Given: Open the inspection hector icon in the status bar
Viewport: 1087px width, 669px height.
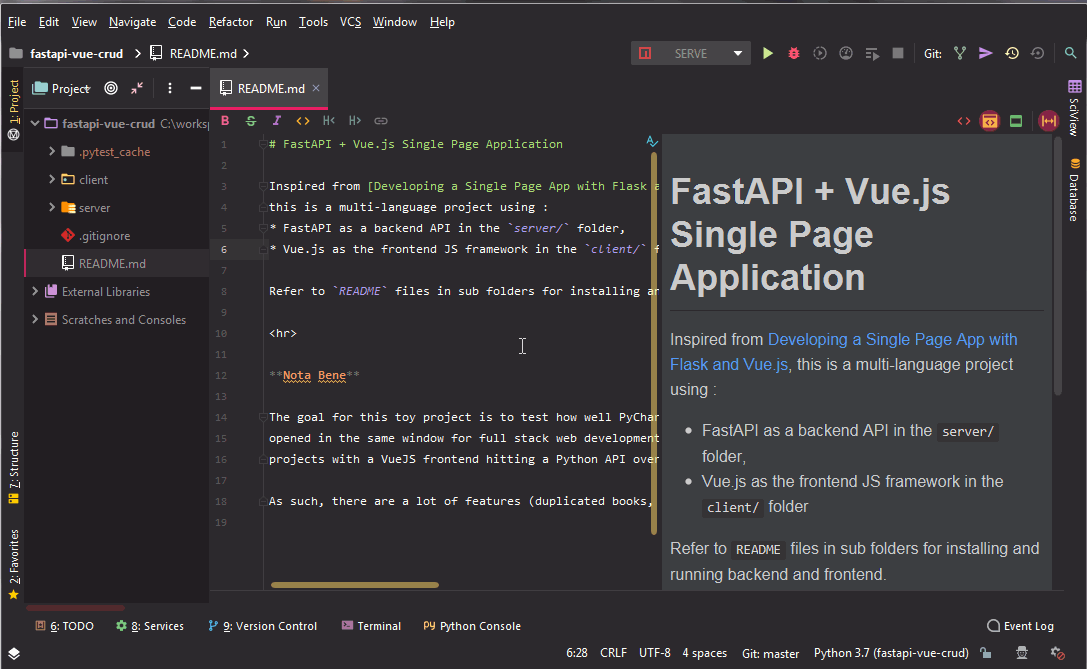Looking at the screenshot, I should 1022,653.
